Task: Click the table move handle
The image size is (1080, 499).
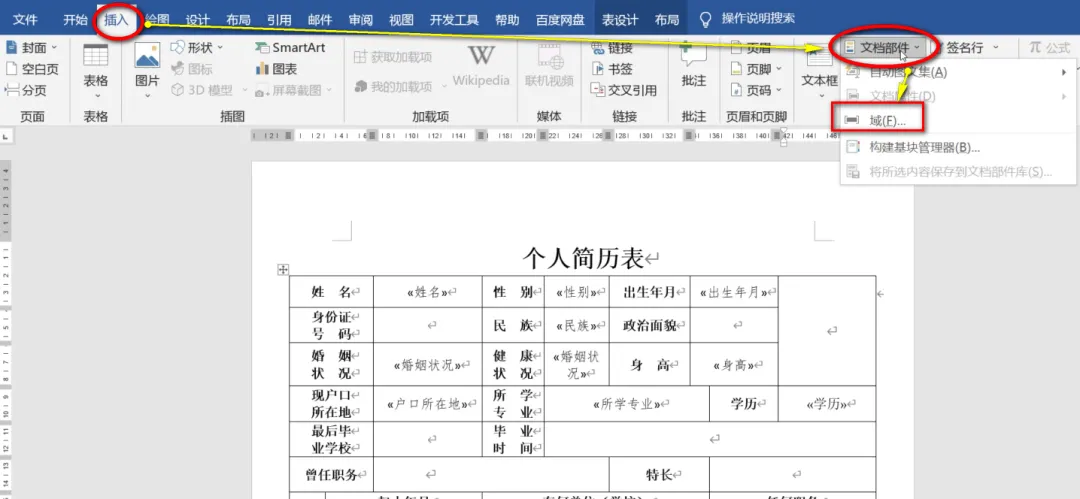Action: [282, 269]
